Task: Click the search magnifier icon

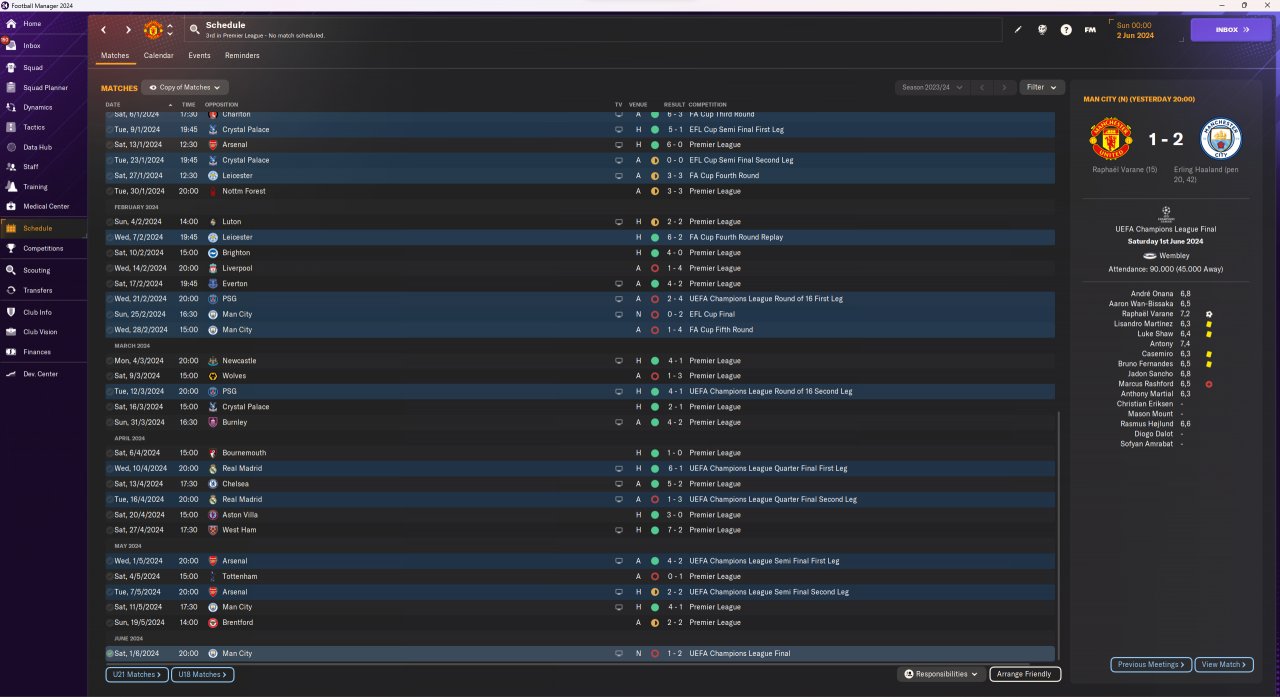Action: point(194,30)
